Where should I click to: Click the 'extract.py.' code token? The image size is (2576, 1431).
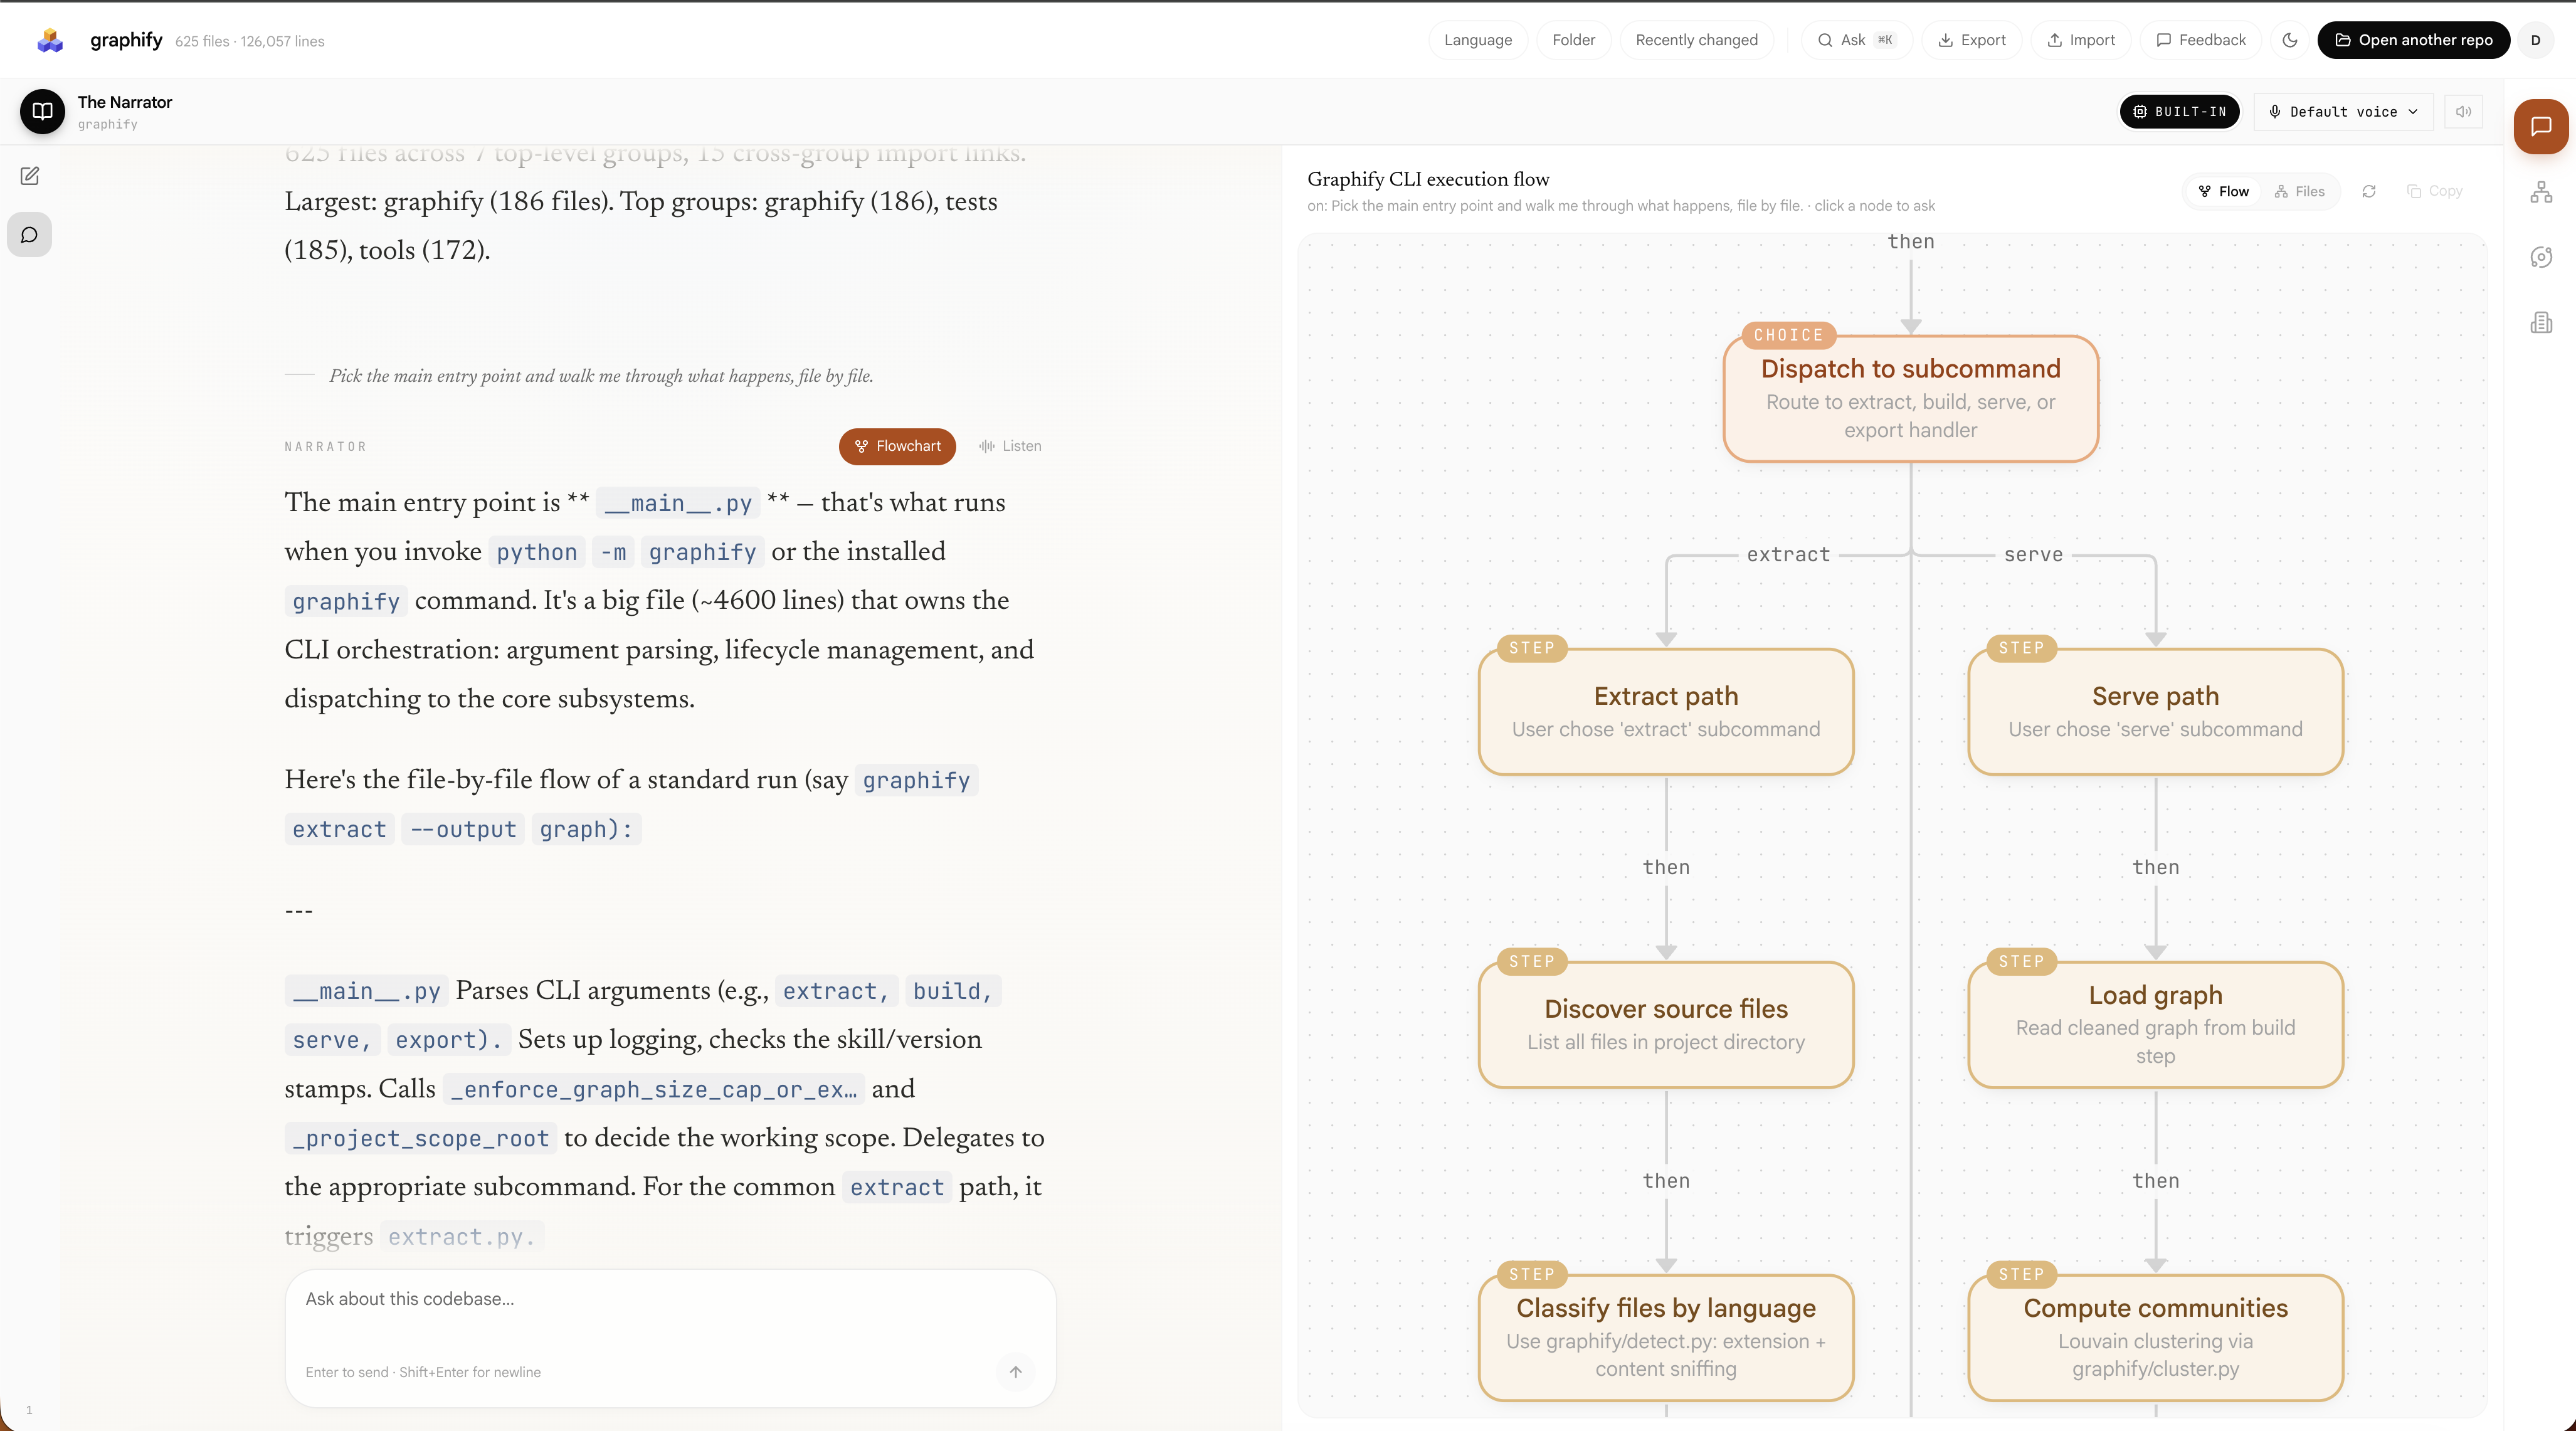click(x=462, y=1237)
